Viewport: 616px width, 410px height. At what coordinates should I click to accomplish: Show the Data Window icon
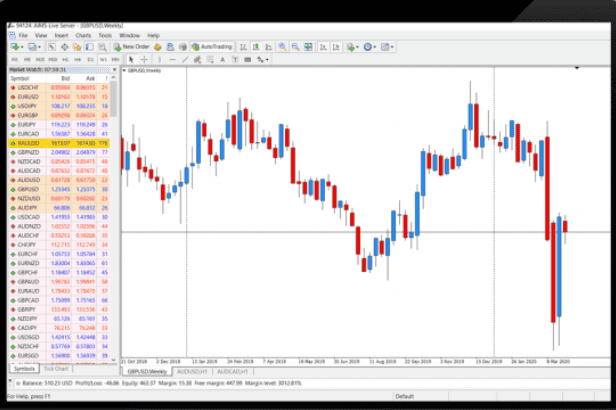tap(64, 47)
